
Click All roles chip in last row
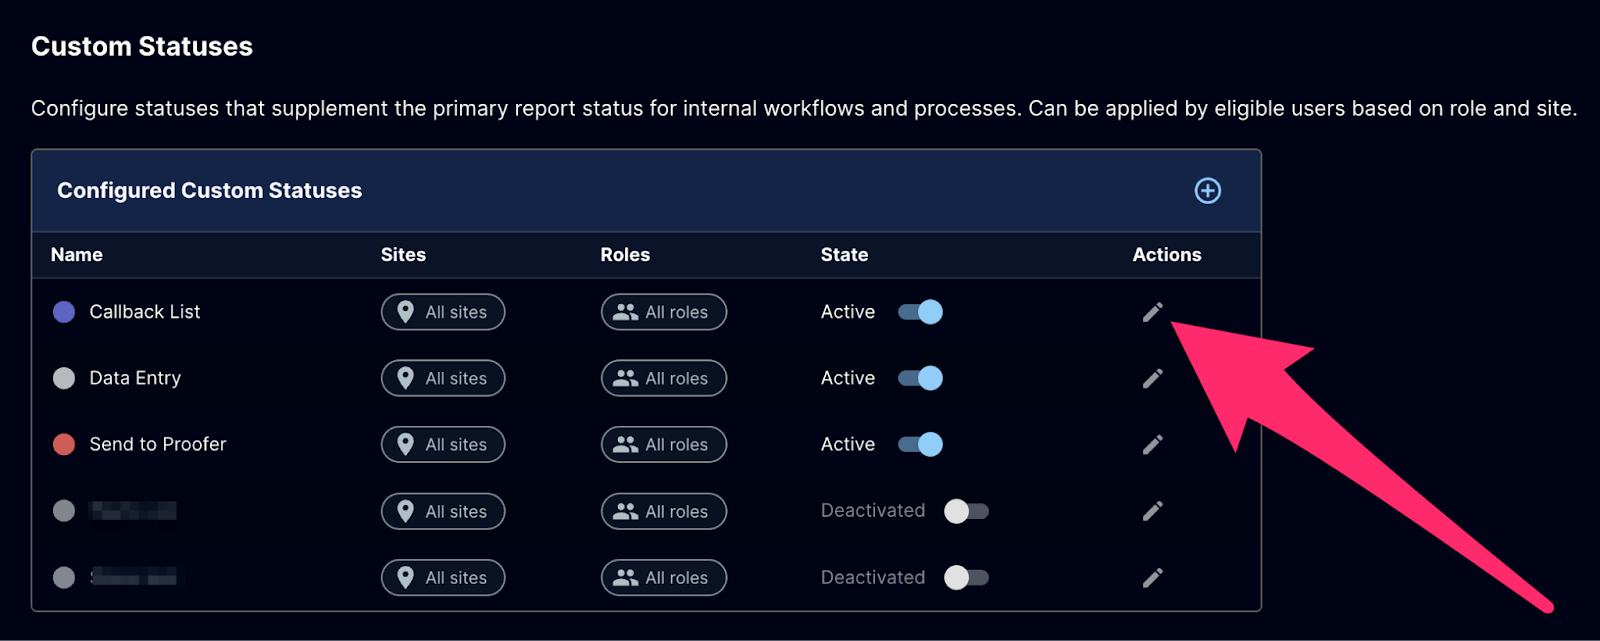click(664, 577)
